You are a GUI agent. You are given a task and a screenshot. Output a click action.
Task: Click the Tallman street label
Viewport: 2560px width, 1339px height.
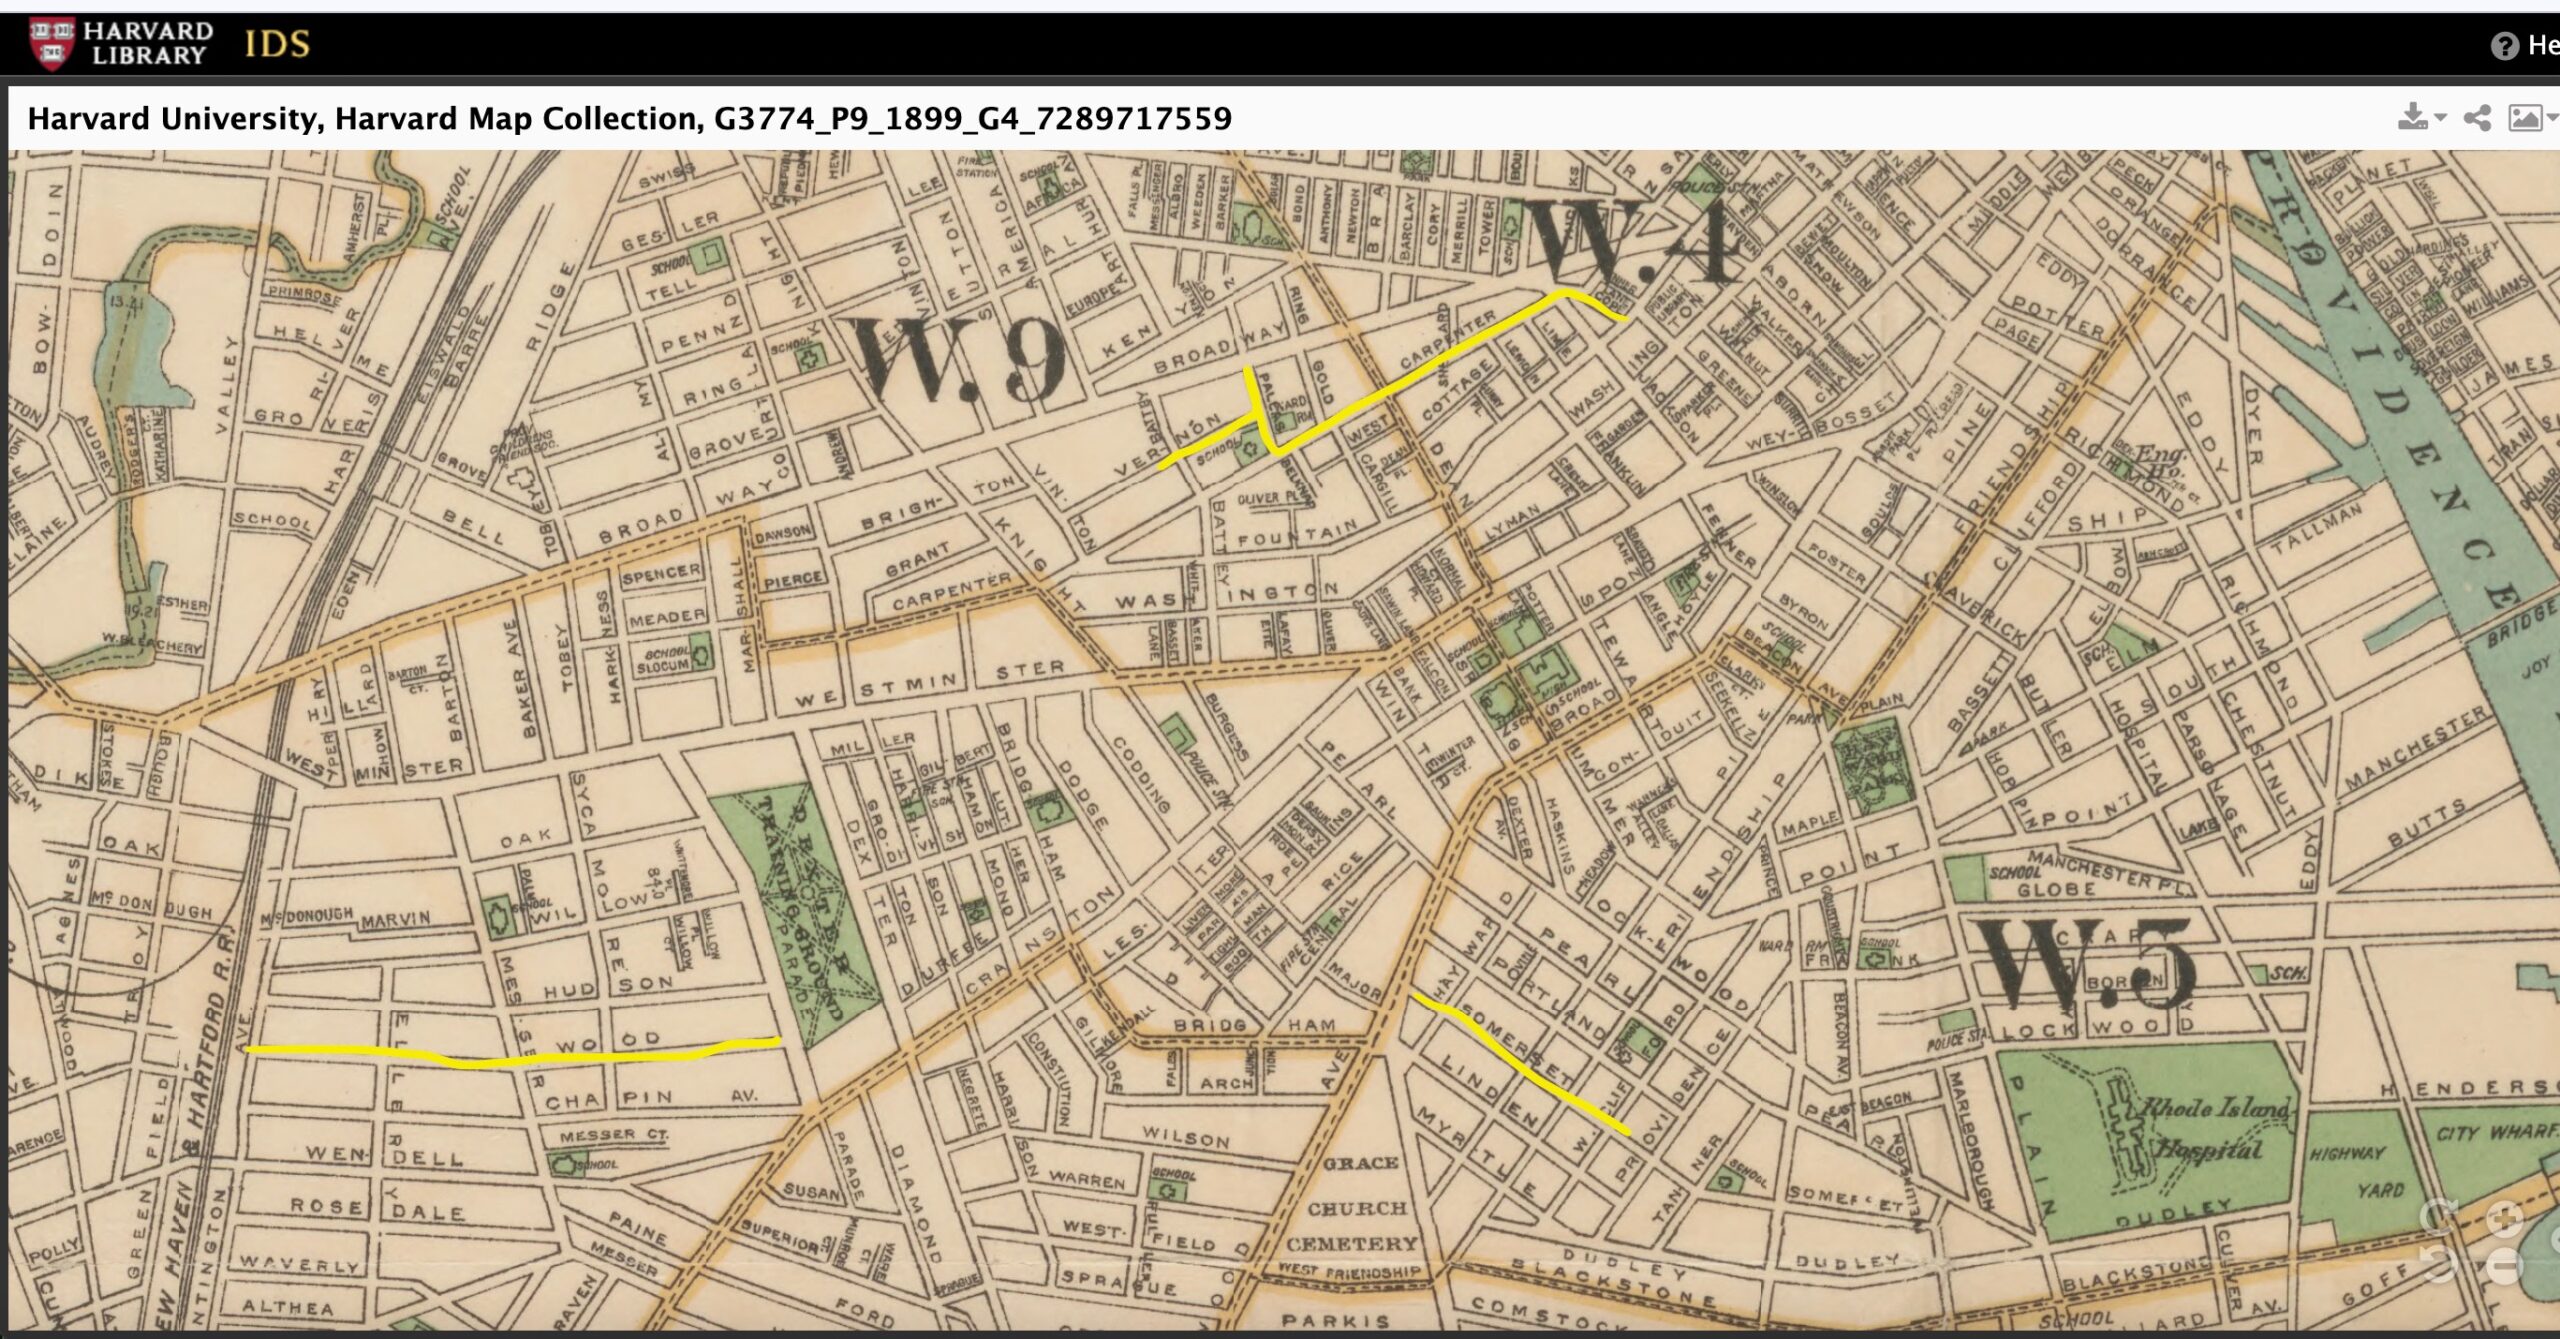(x=2317, y=529)
